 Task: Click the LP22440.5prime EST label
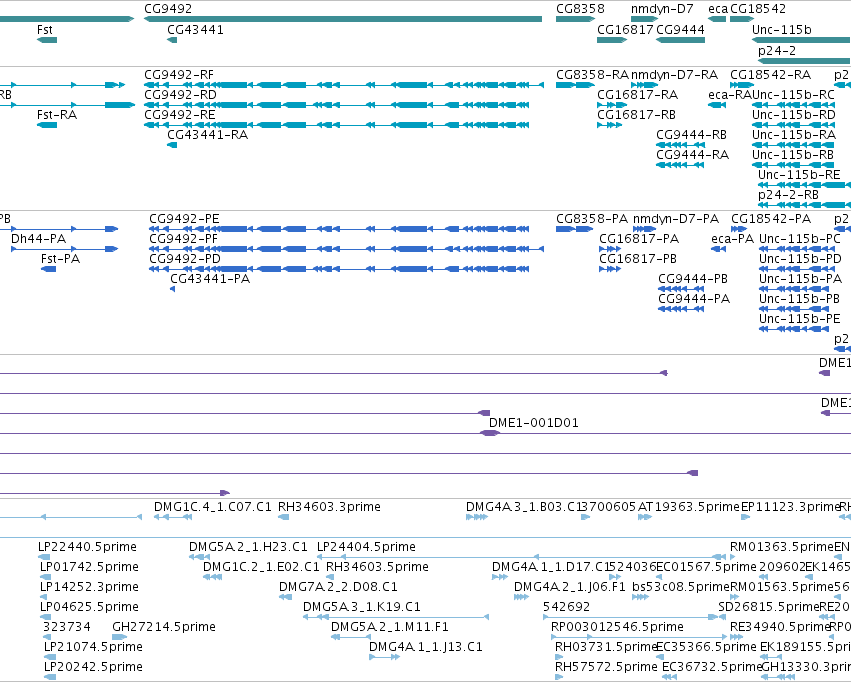87,547
